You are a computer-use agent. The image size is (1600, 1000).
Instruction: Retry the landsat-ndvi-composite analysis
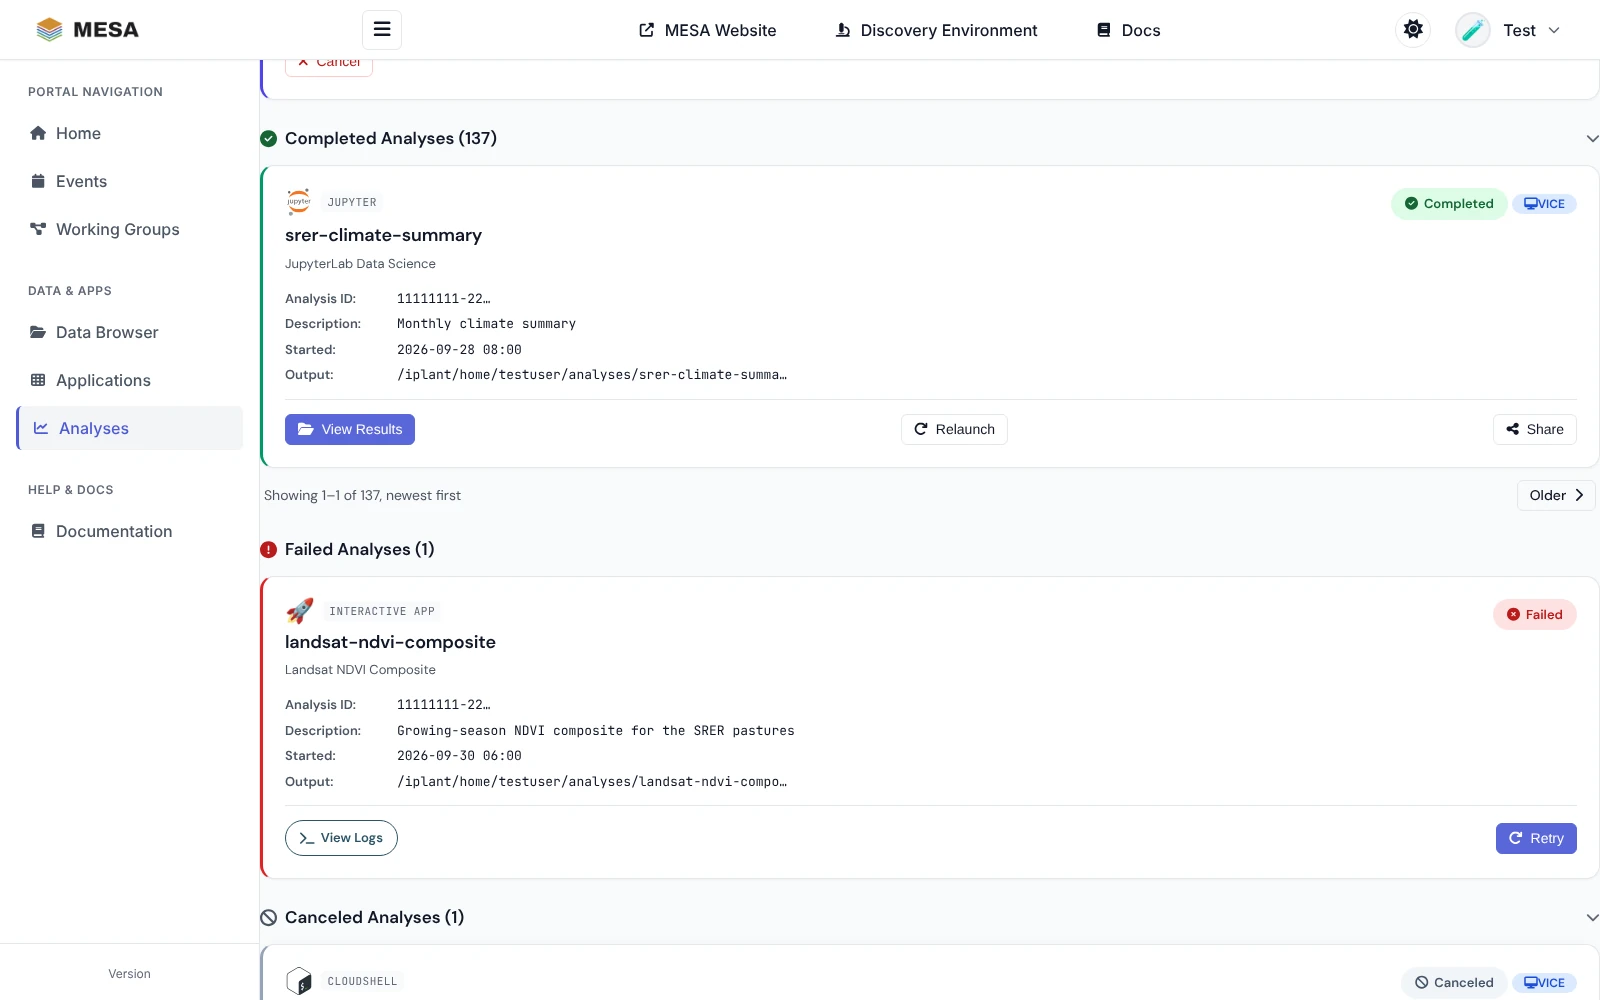click(1536, 838)
